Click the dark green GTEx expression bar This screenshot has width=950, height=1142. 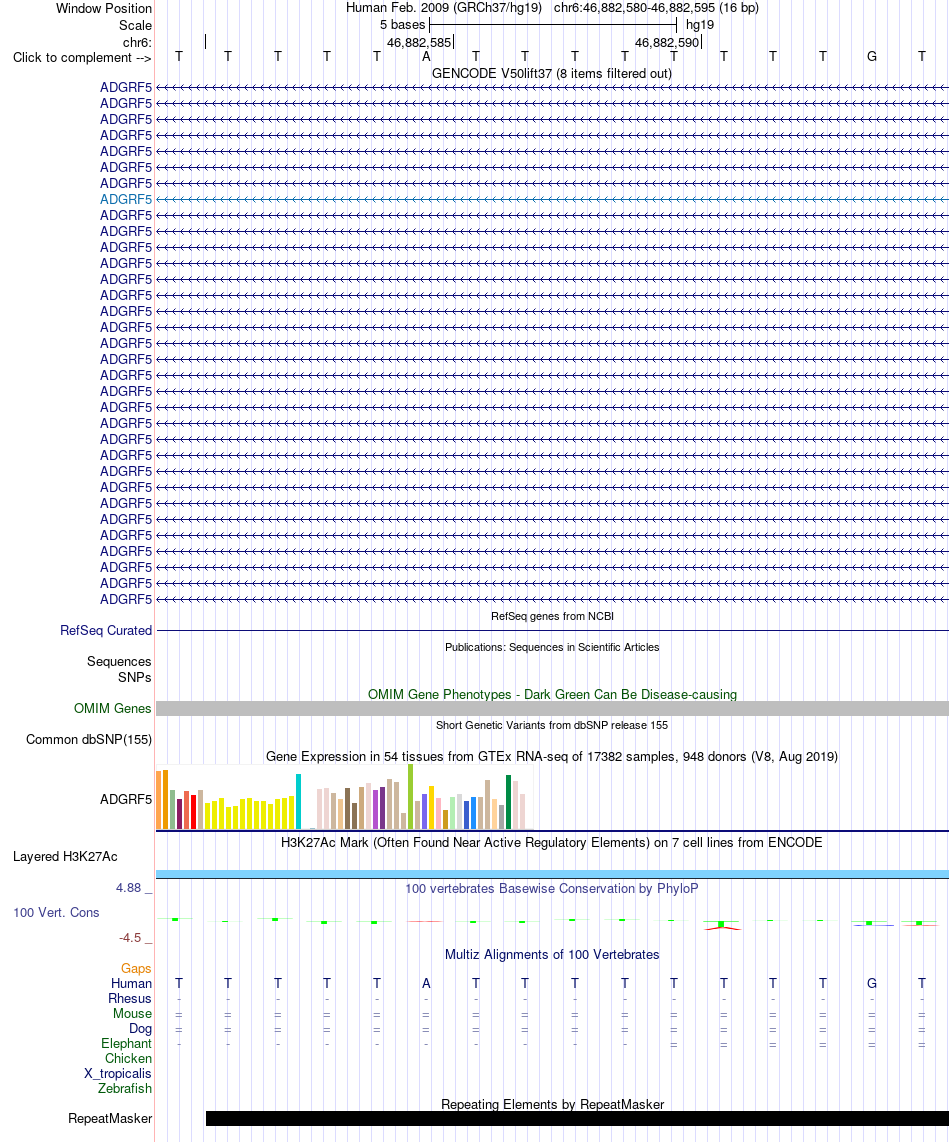pyautogui.click(x=509, y=802)
